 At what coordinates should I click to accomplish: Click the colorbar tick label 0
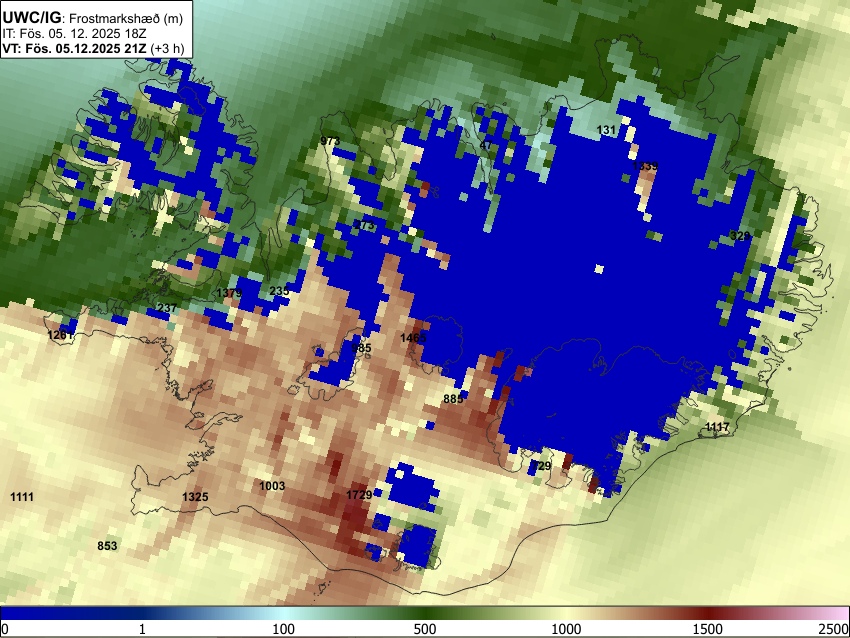5,629
